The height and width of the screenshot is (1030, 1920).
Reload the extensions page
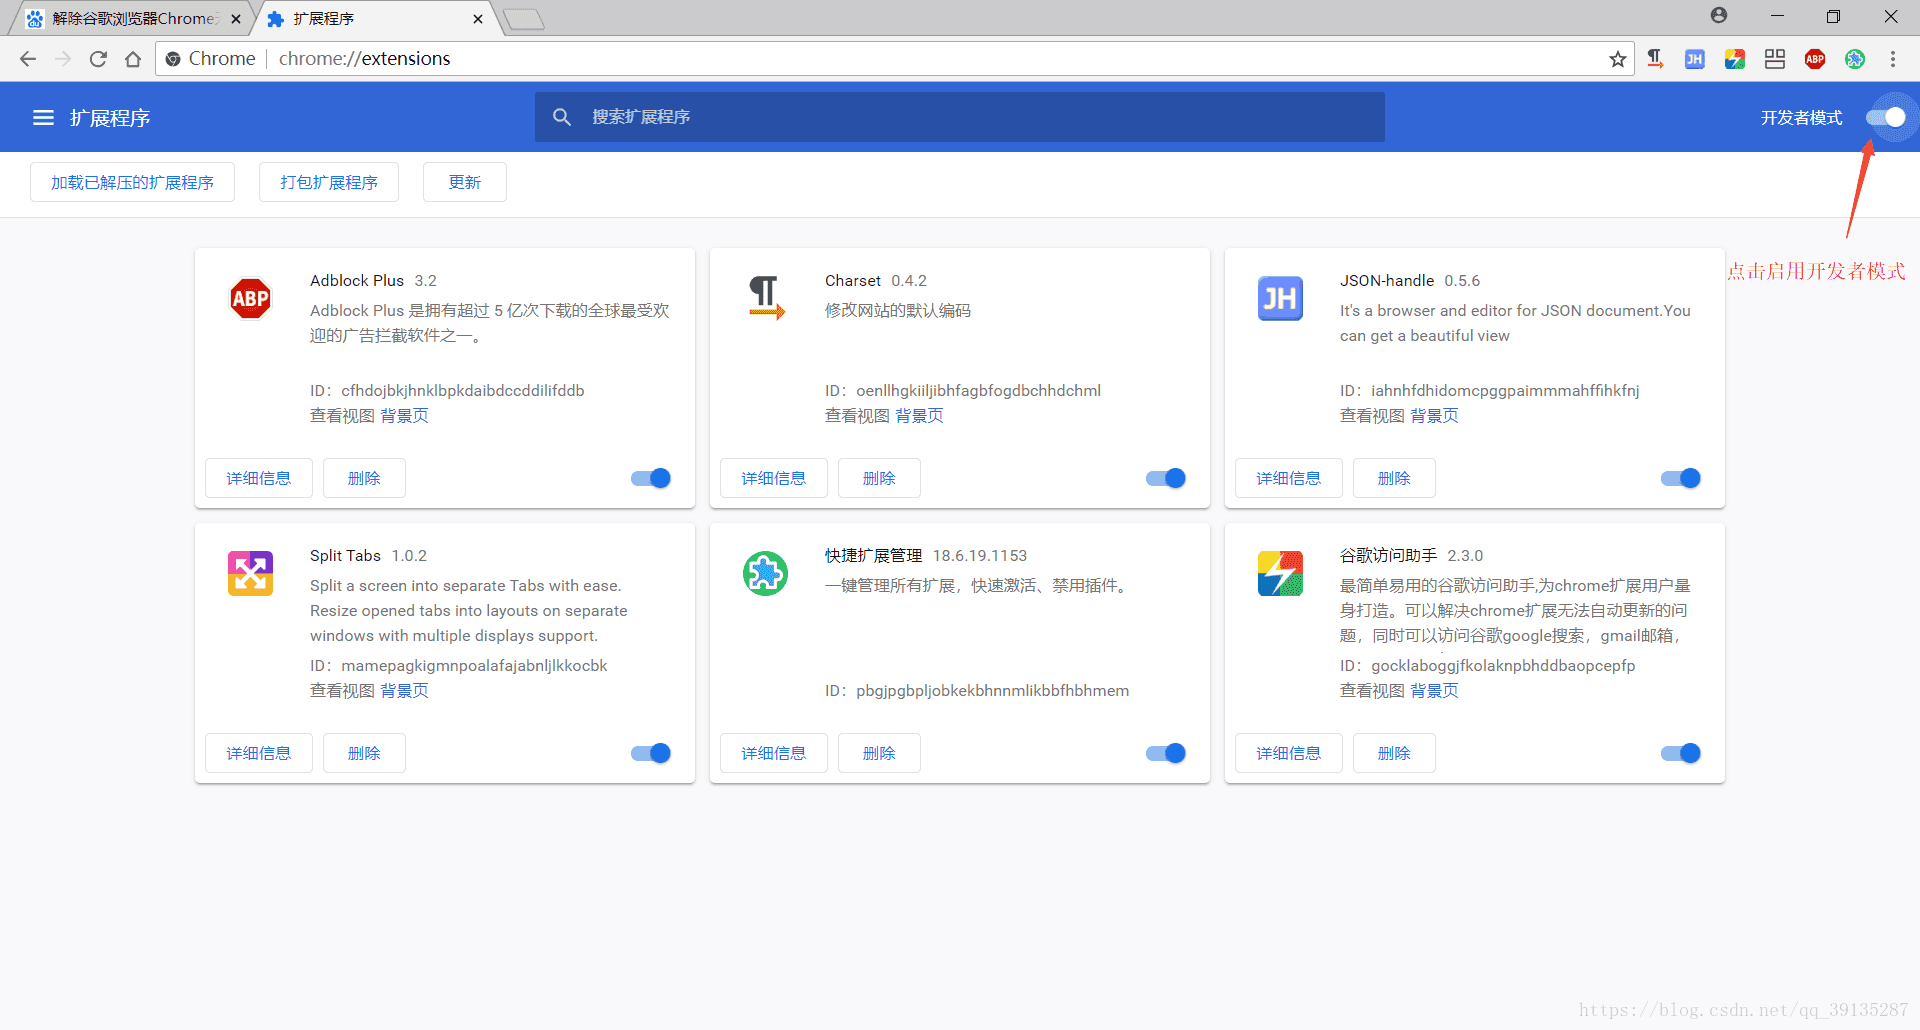(x=98, y=59)
